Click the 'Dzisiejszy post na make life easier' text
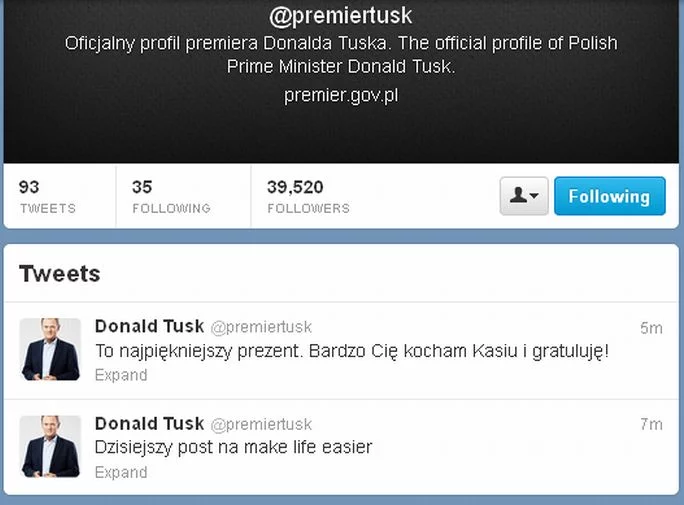Viewport: 684px width, 505px height. tap(233, 447)
